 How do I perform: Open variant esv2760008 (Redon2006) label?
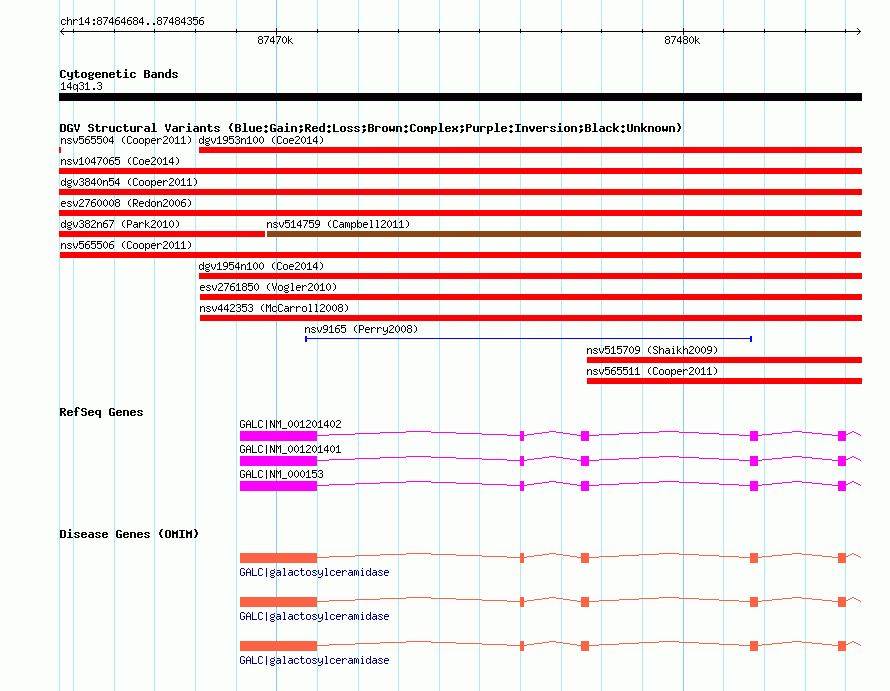tap(126, 203)
